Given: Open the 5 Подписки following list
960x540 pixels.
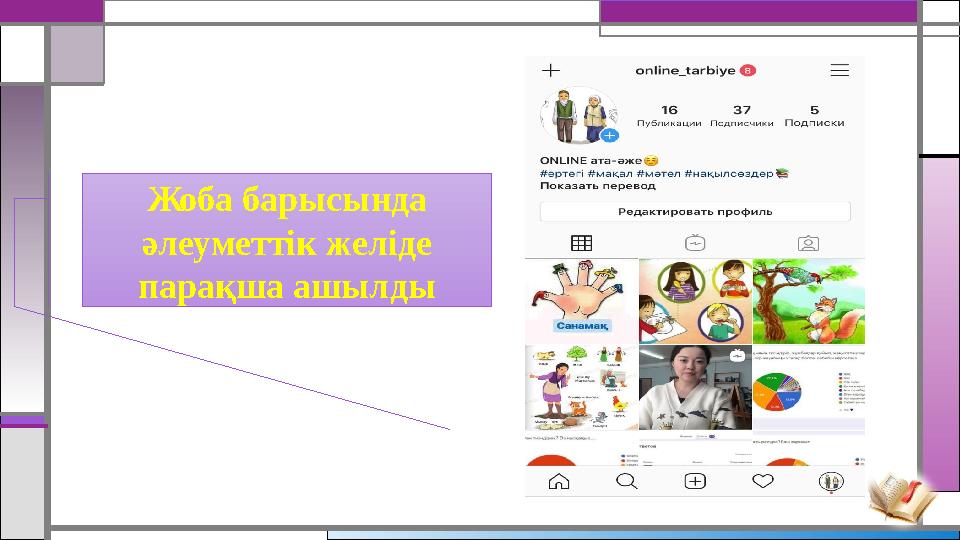Looking at the screenshot, I should [814, 116].
